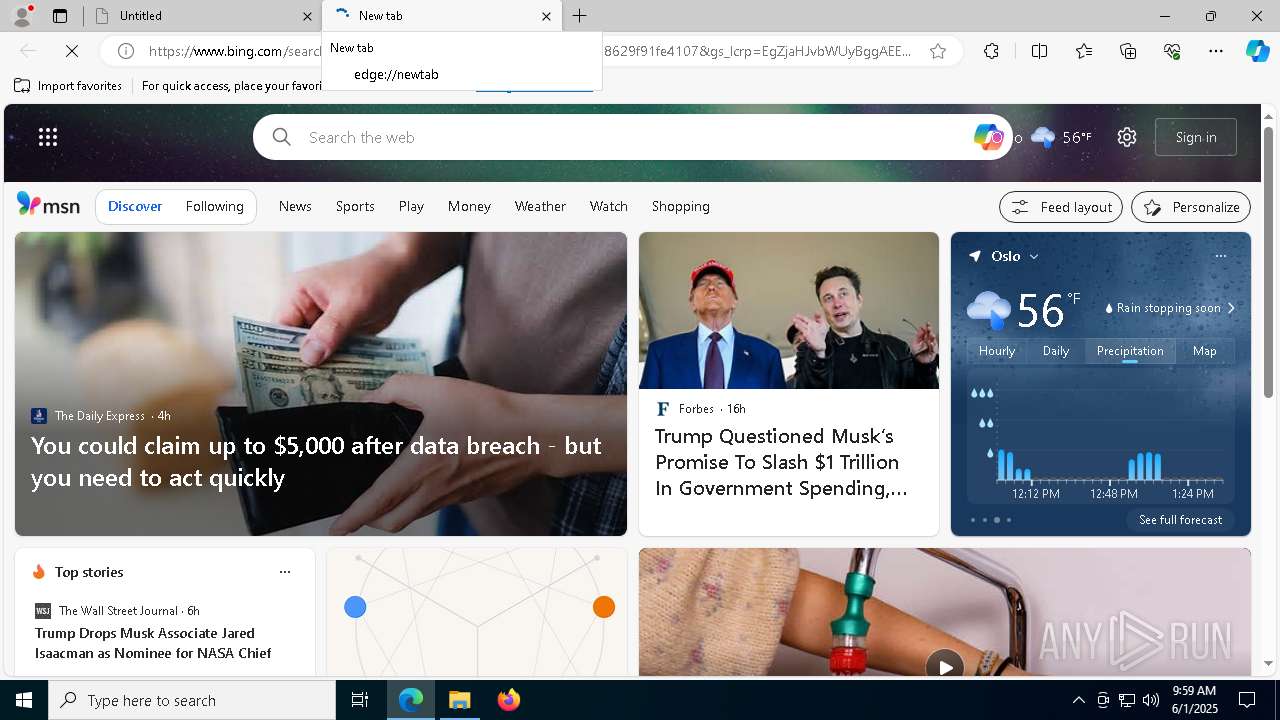1280x720 pixels.
Task: Open the $5,000 data breach article
Action: (316, 461)
